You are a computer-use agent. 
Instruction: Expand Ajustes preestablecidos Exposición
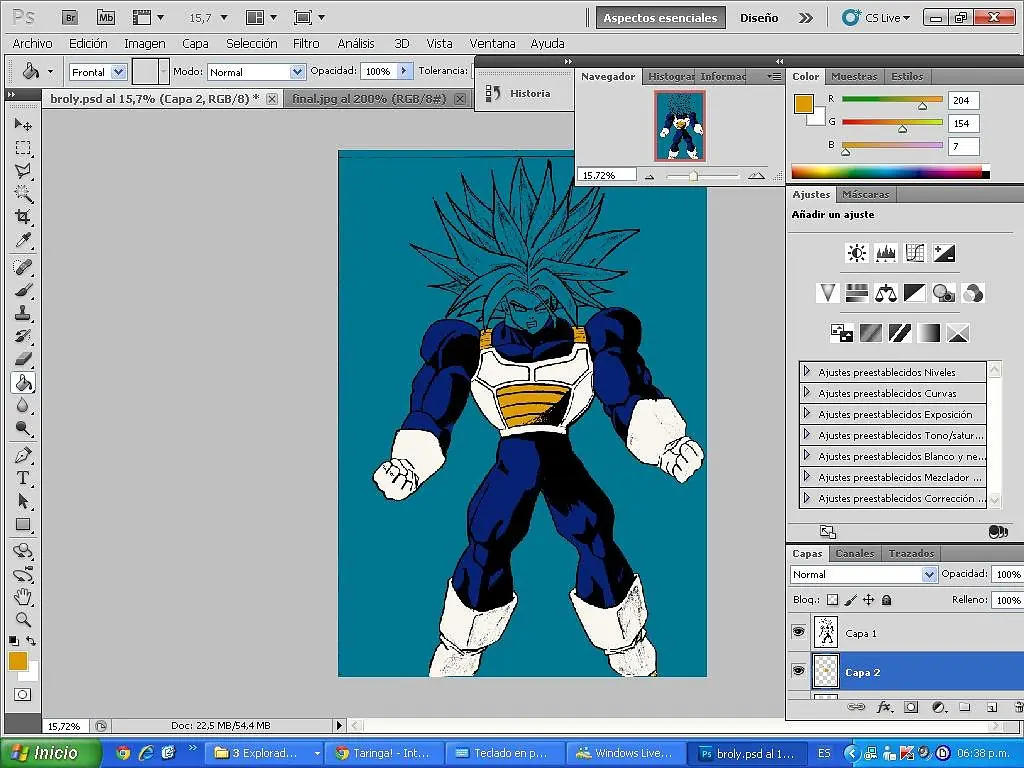coord(807,413)
